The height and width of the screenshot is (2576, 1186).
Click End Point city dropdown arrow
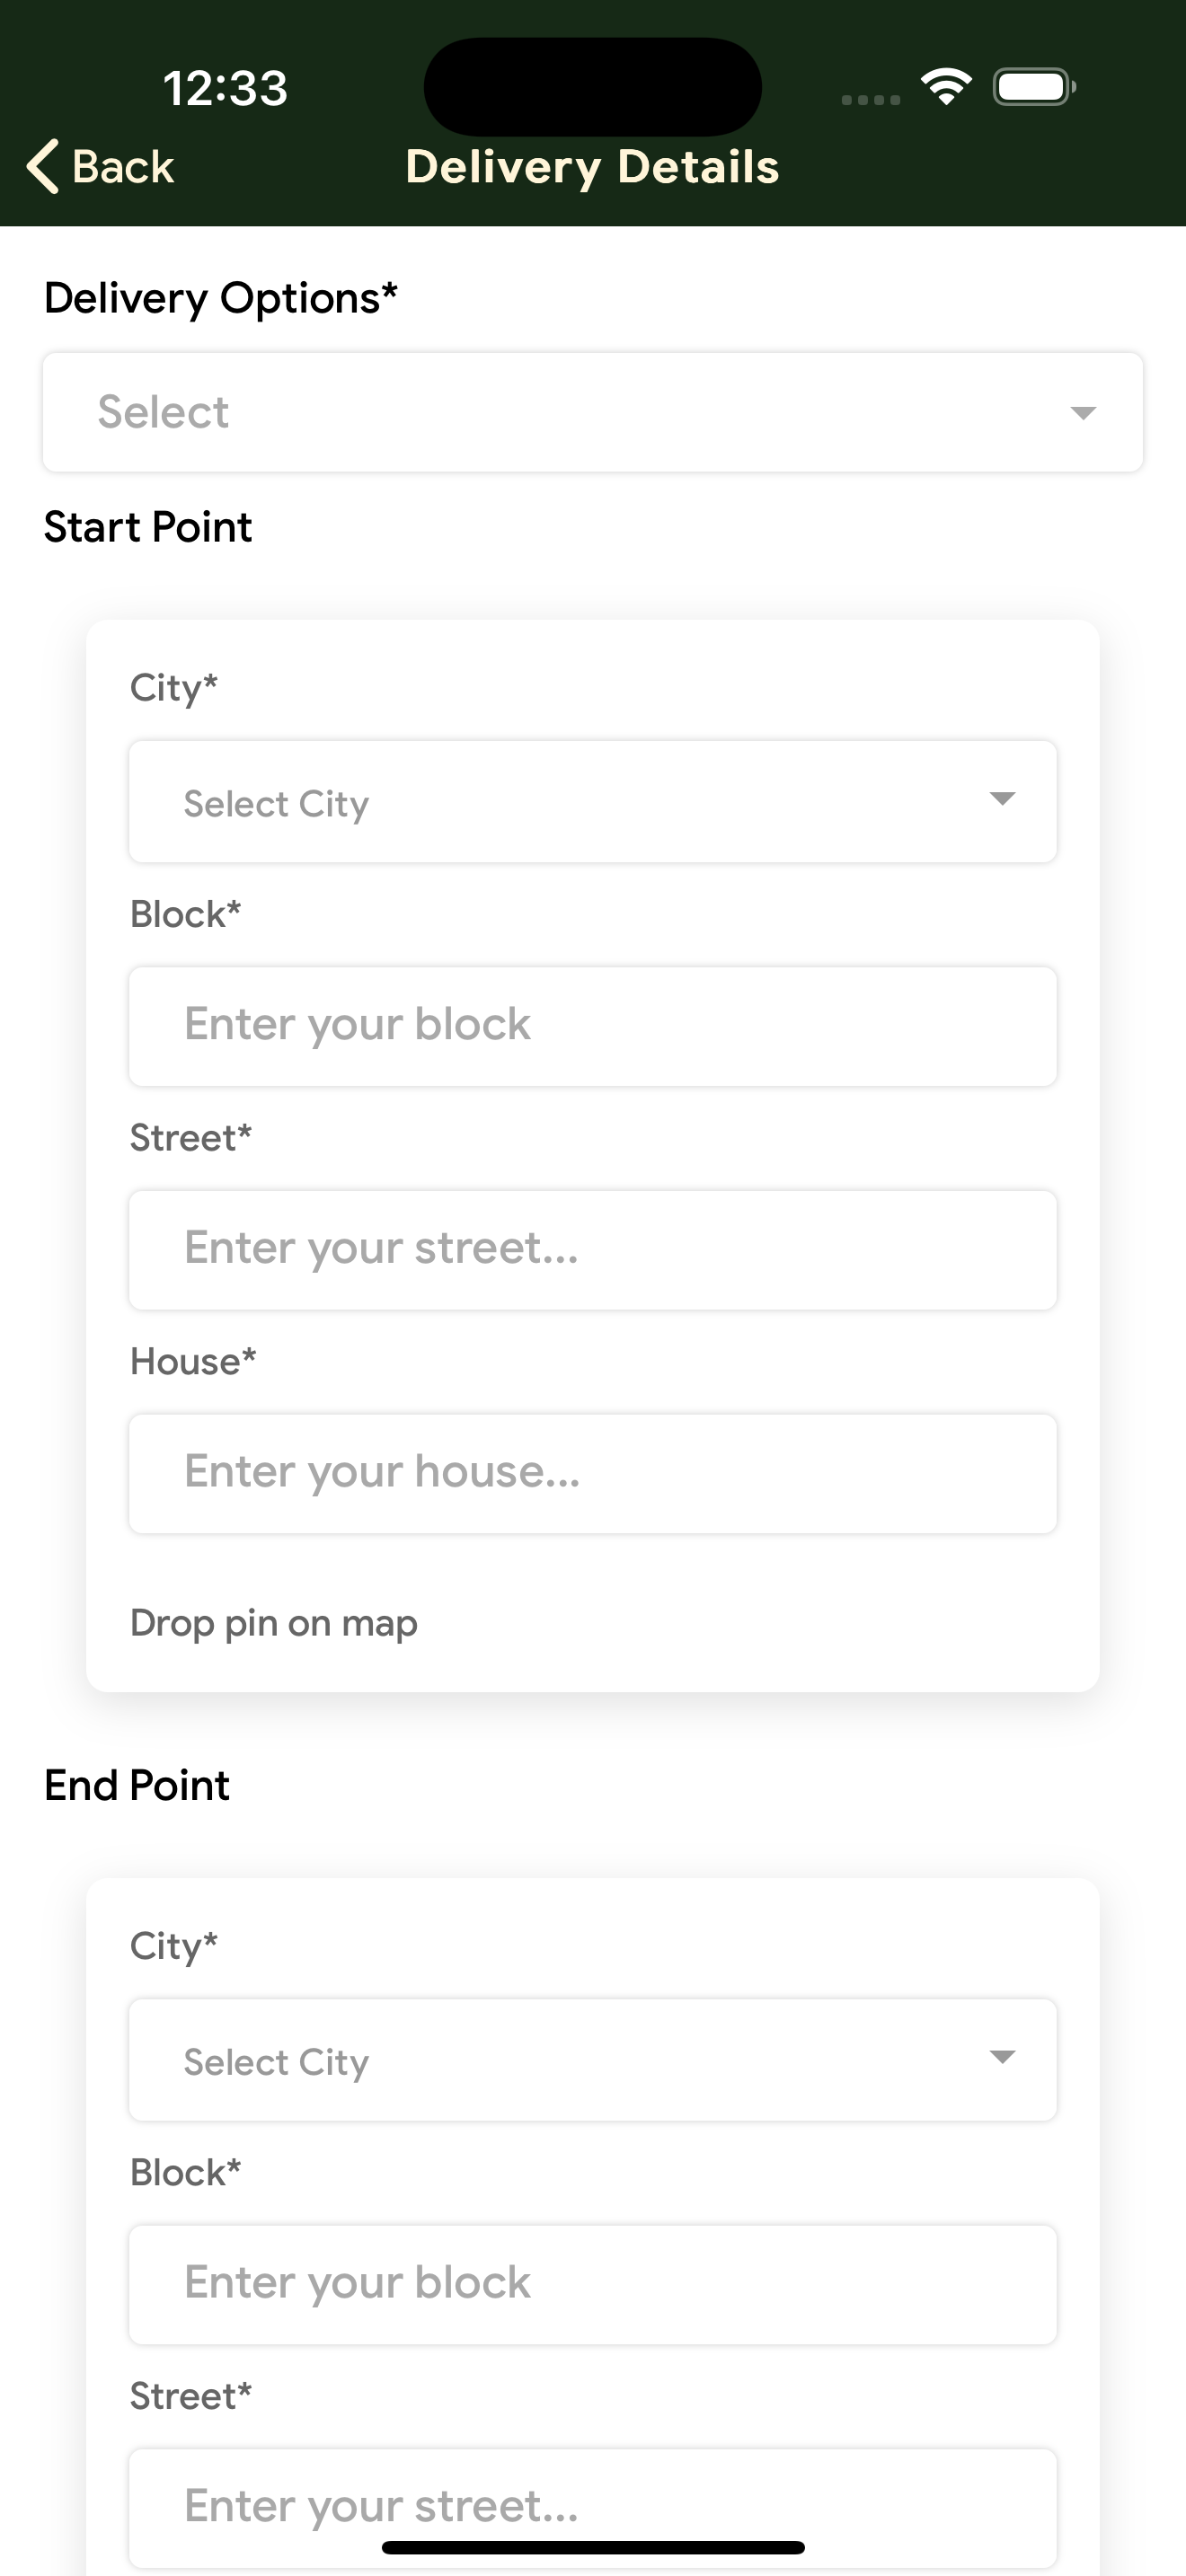tap(1002, 2056)
